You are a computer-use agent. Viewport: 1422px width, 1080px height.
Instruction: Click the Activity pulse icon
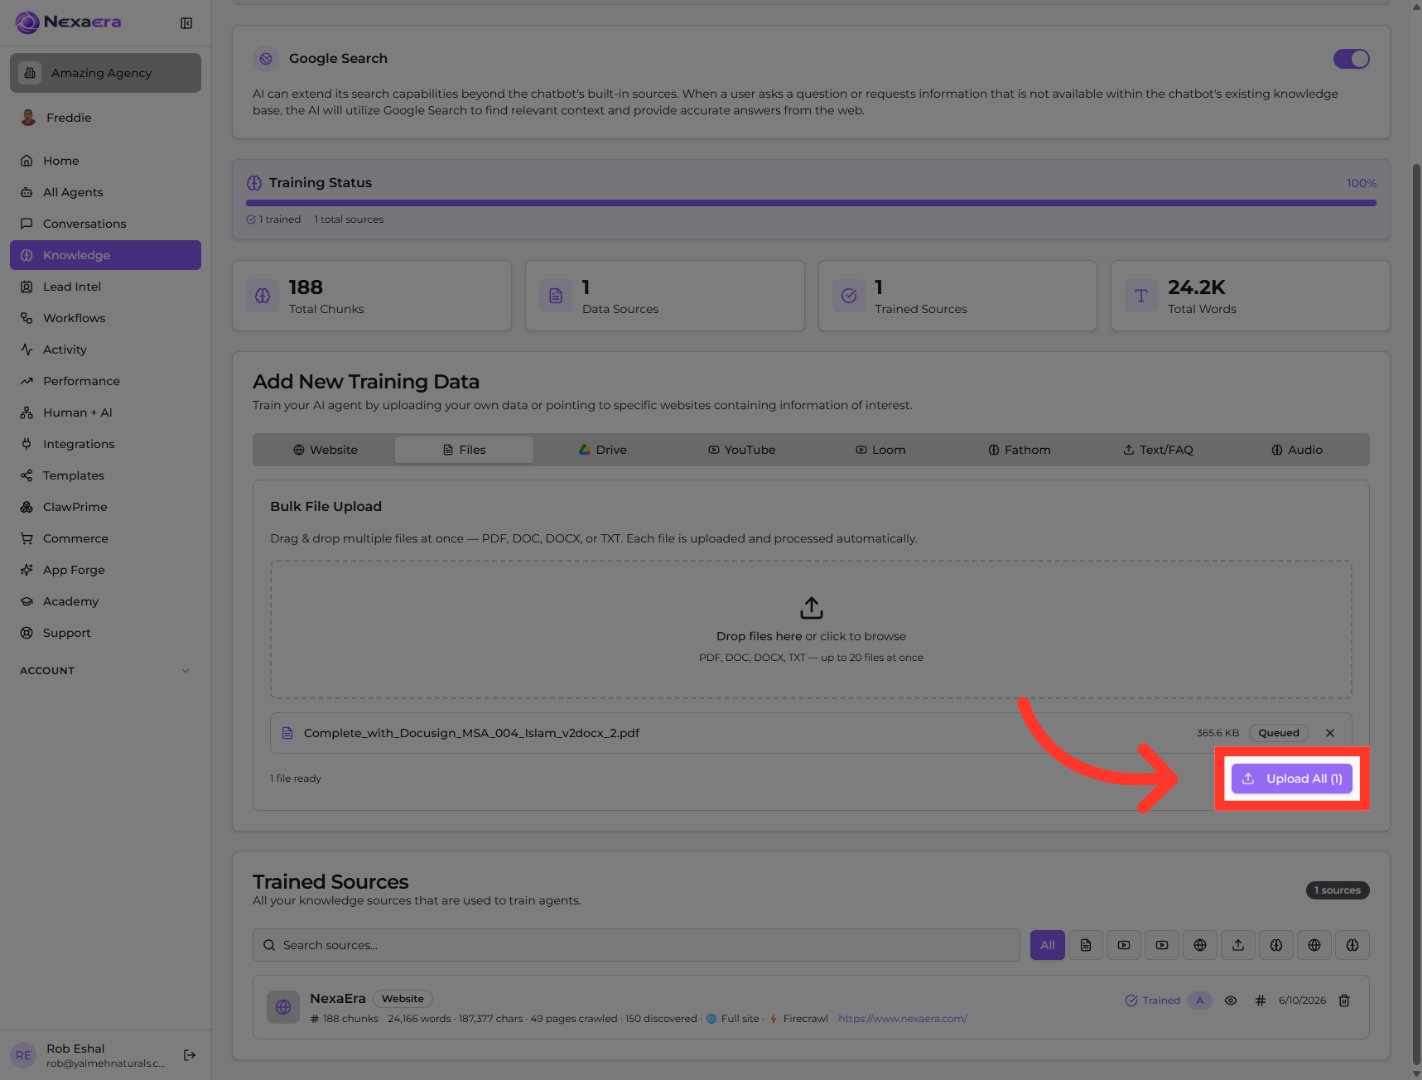[x=27, y=350]
